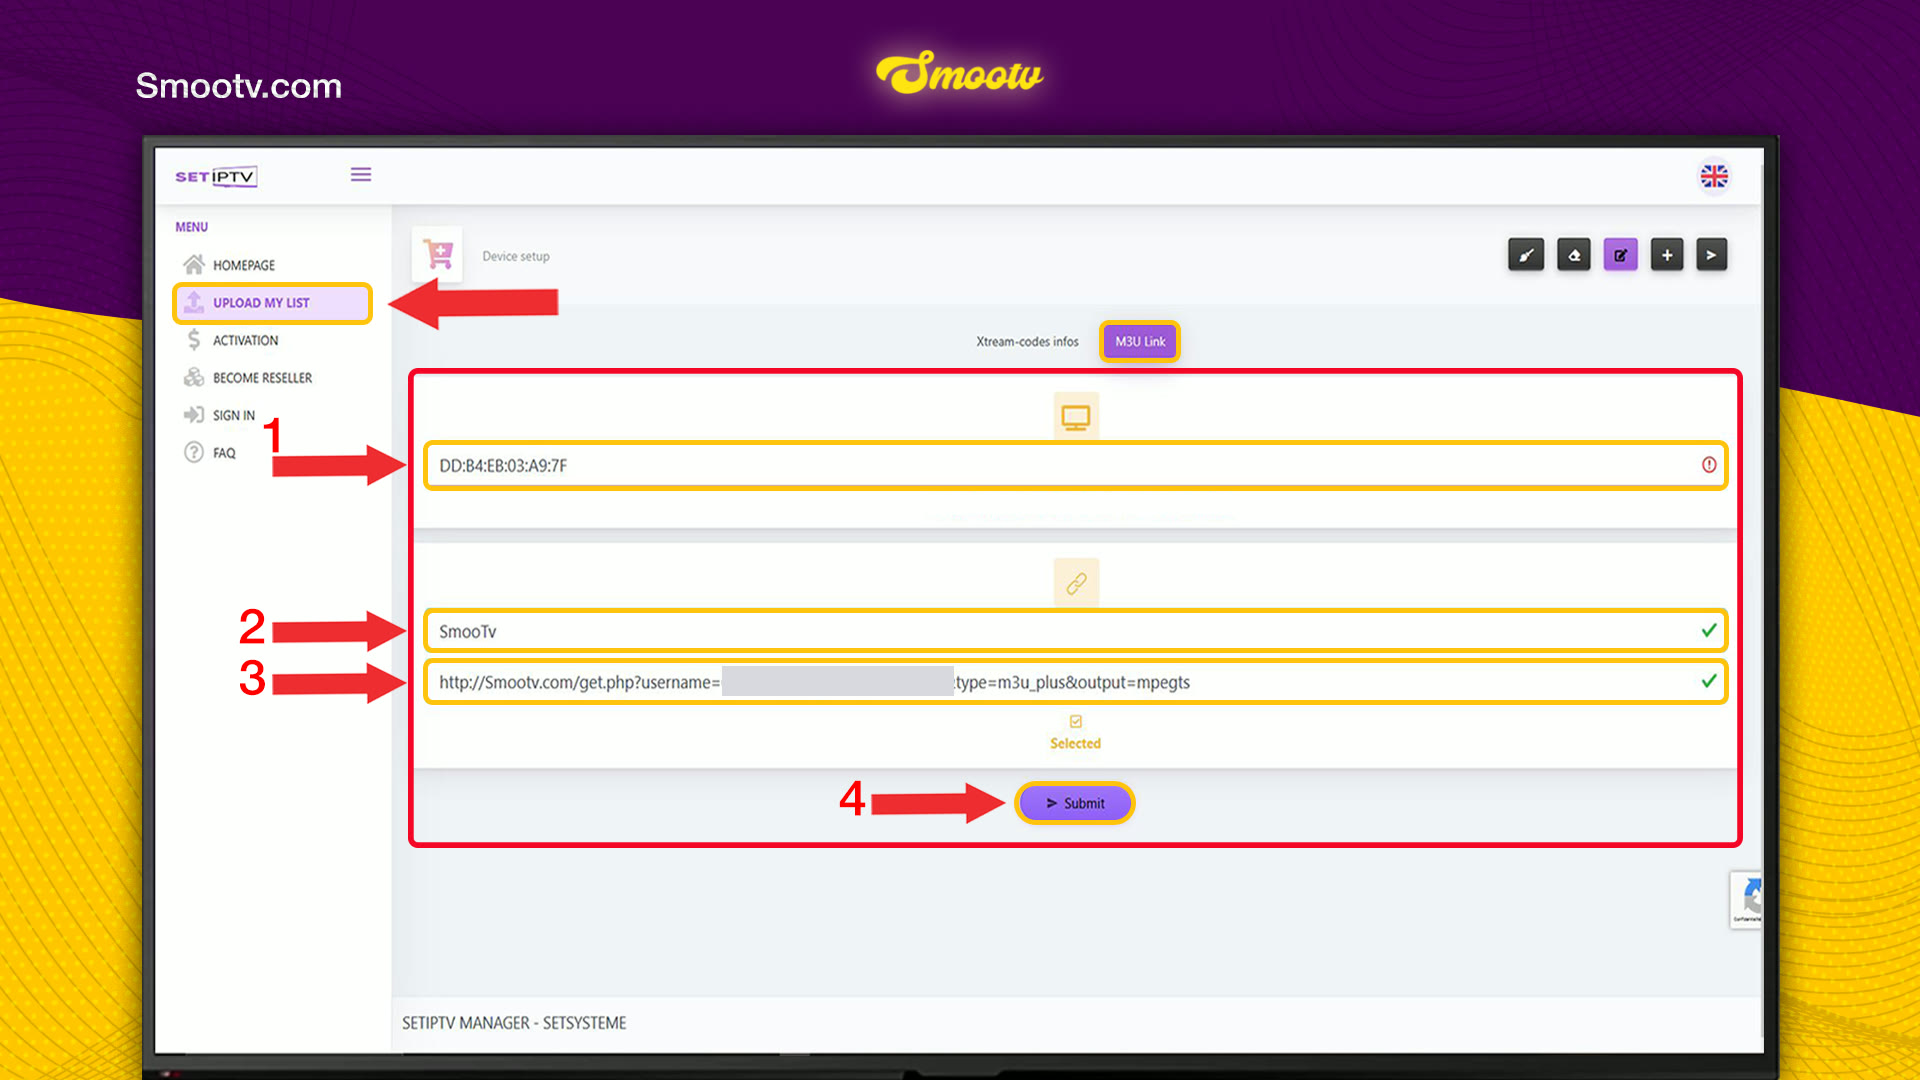The image size is (1920, 1080).
Task: Click the shopping cart Device setup icon
Action: coord(437,255)
